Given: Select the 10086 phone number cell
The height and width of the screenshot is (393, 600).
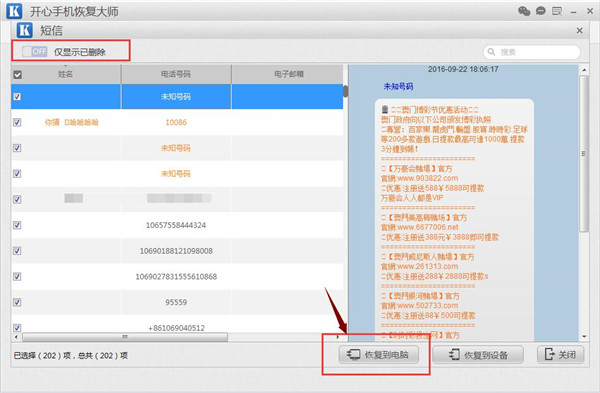Looking at the screenshot, I should click(176, 122).
